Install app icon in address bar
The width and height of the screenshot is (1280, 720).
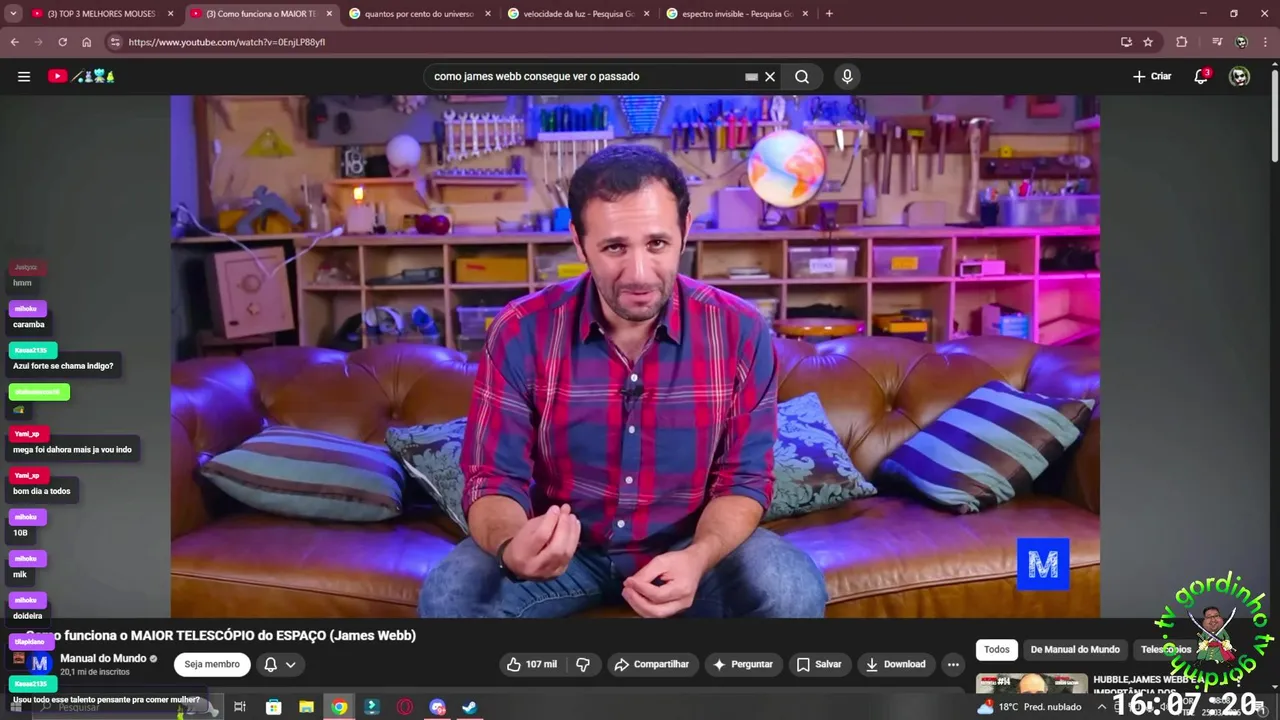click(1126, 42)
